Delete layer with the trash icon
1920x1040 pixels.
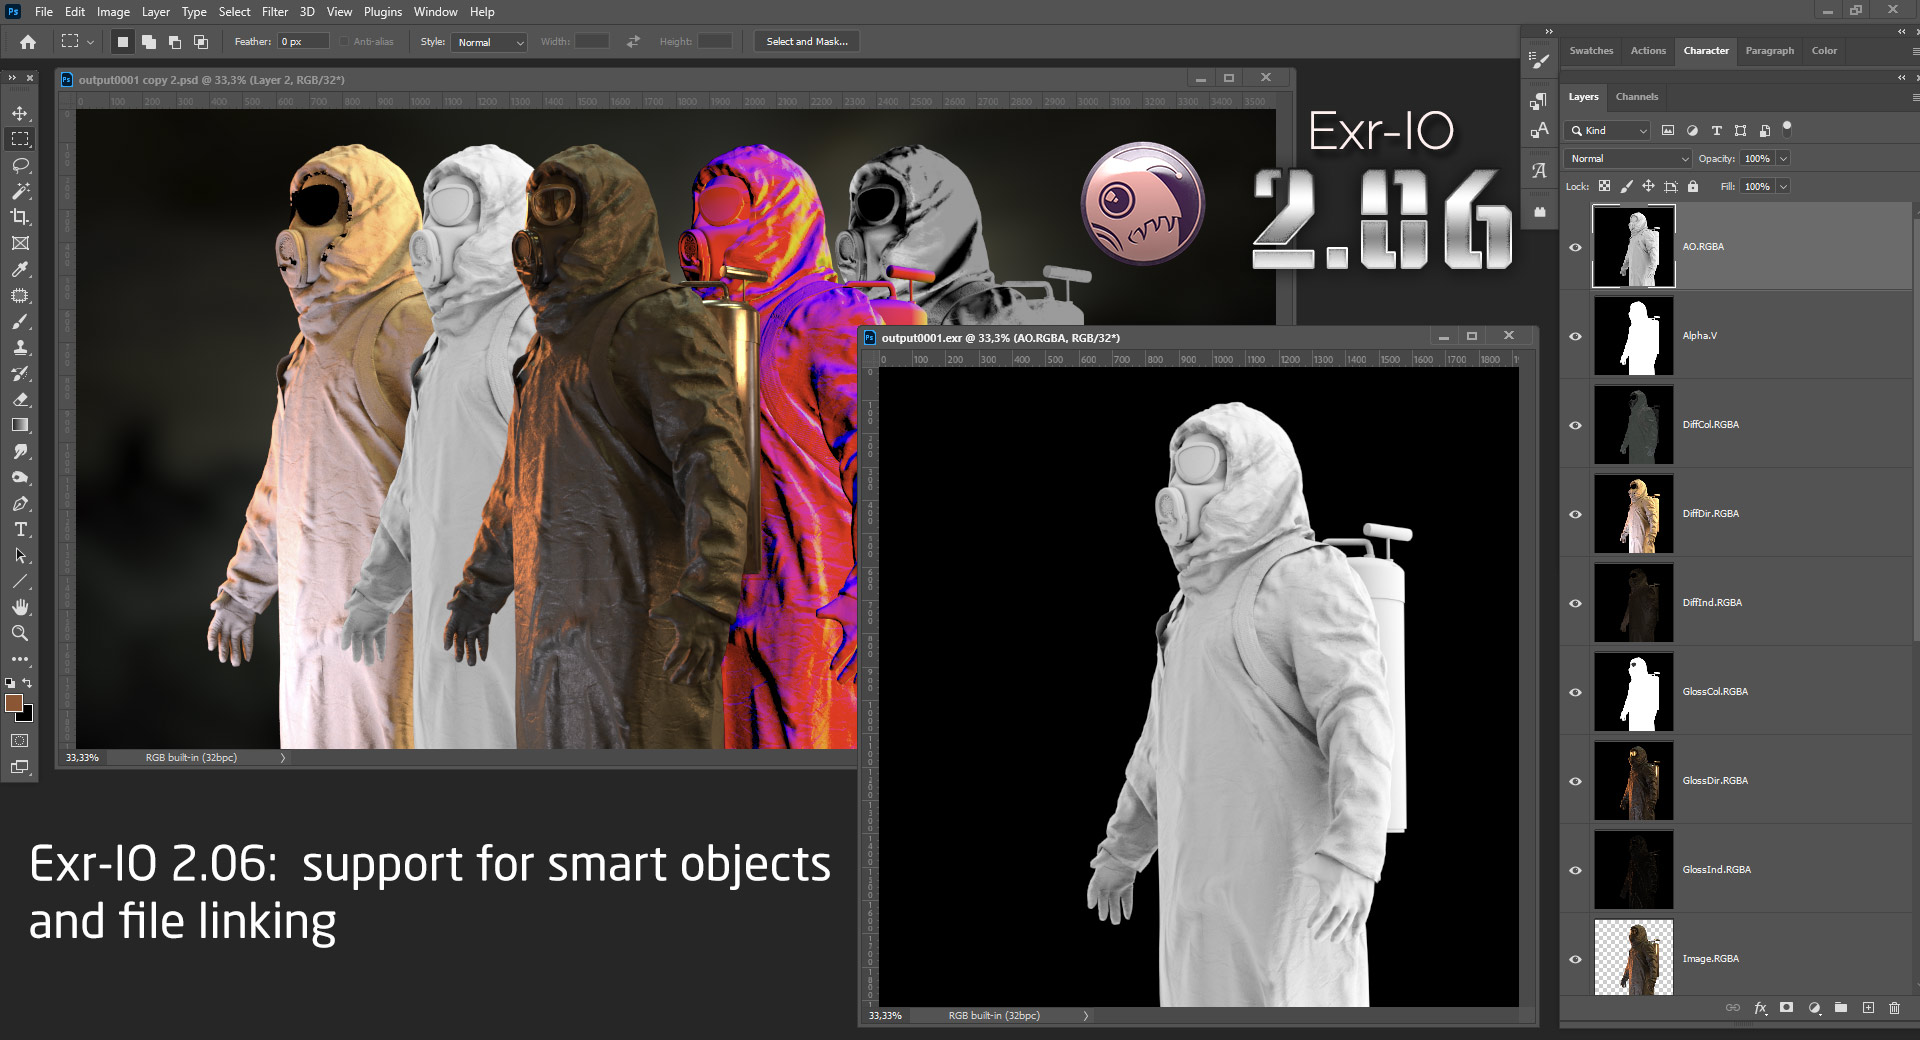[1894, 1008]
